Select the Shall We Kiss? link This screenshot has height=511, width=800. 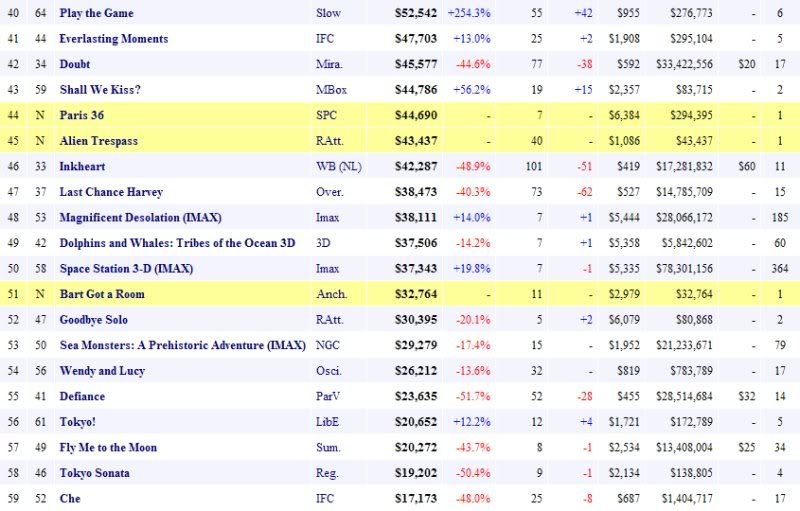(100, 90)
